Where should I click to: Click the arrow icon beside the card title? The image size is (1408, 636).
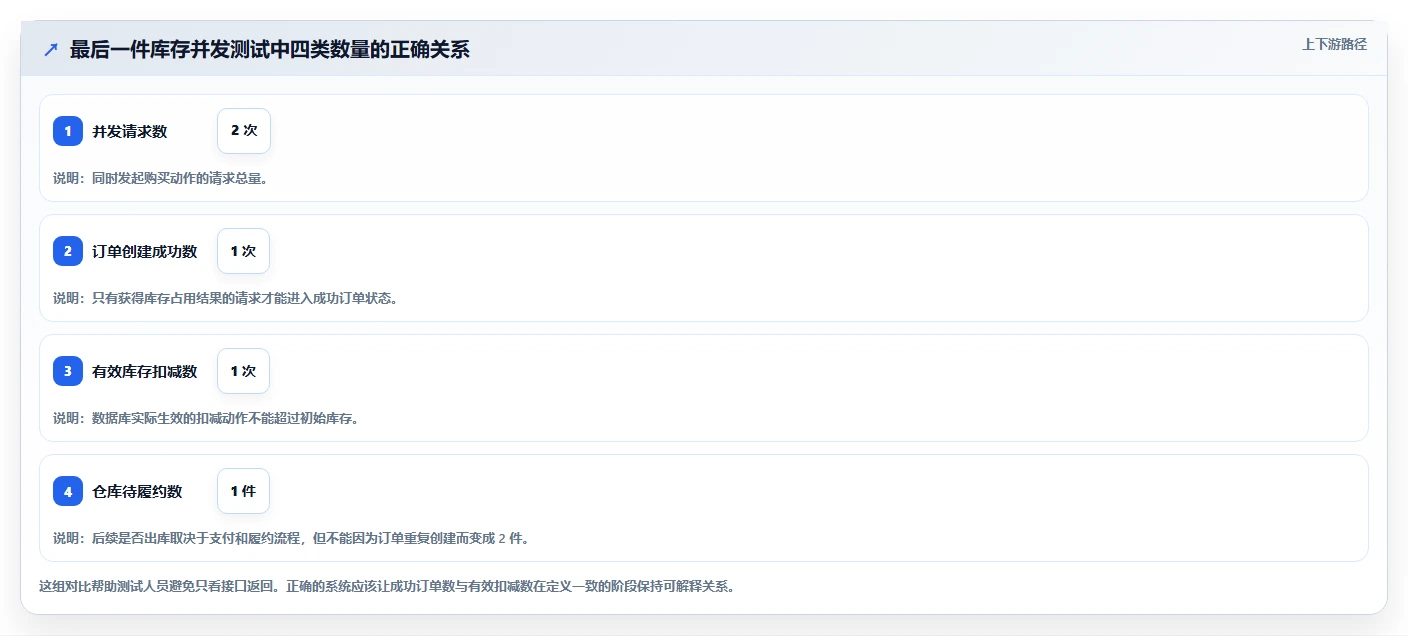[x=51, y=49]
